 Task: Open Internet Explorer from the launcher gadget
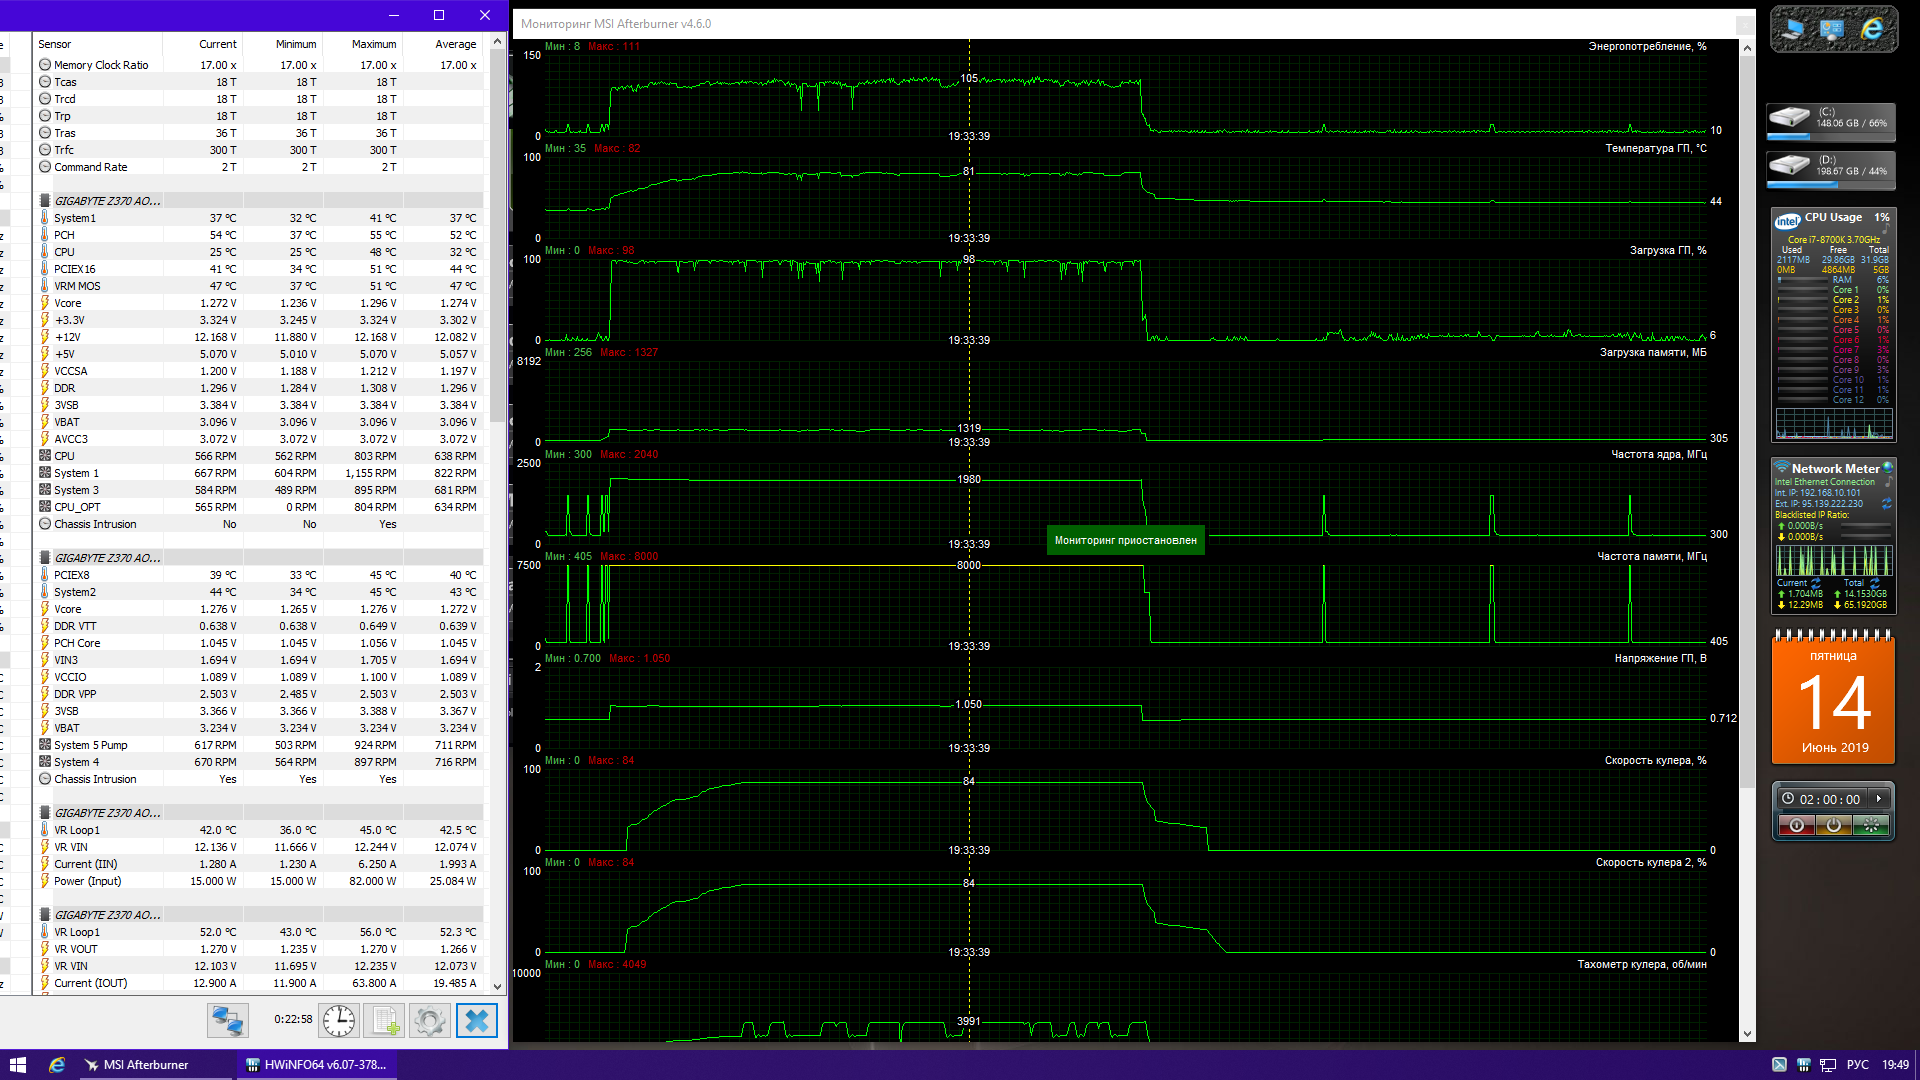tap(1872, 30)
